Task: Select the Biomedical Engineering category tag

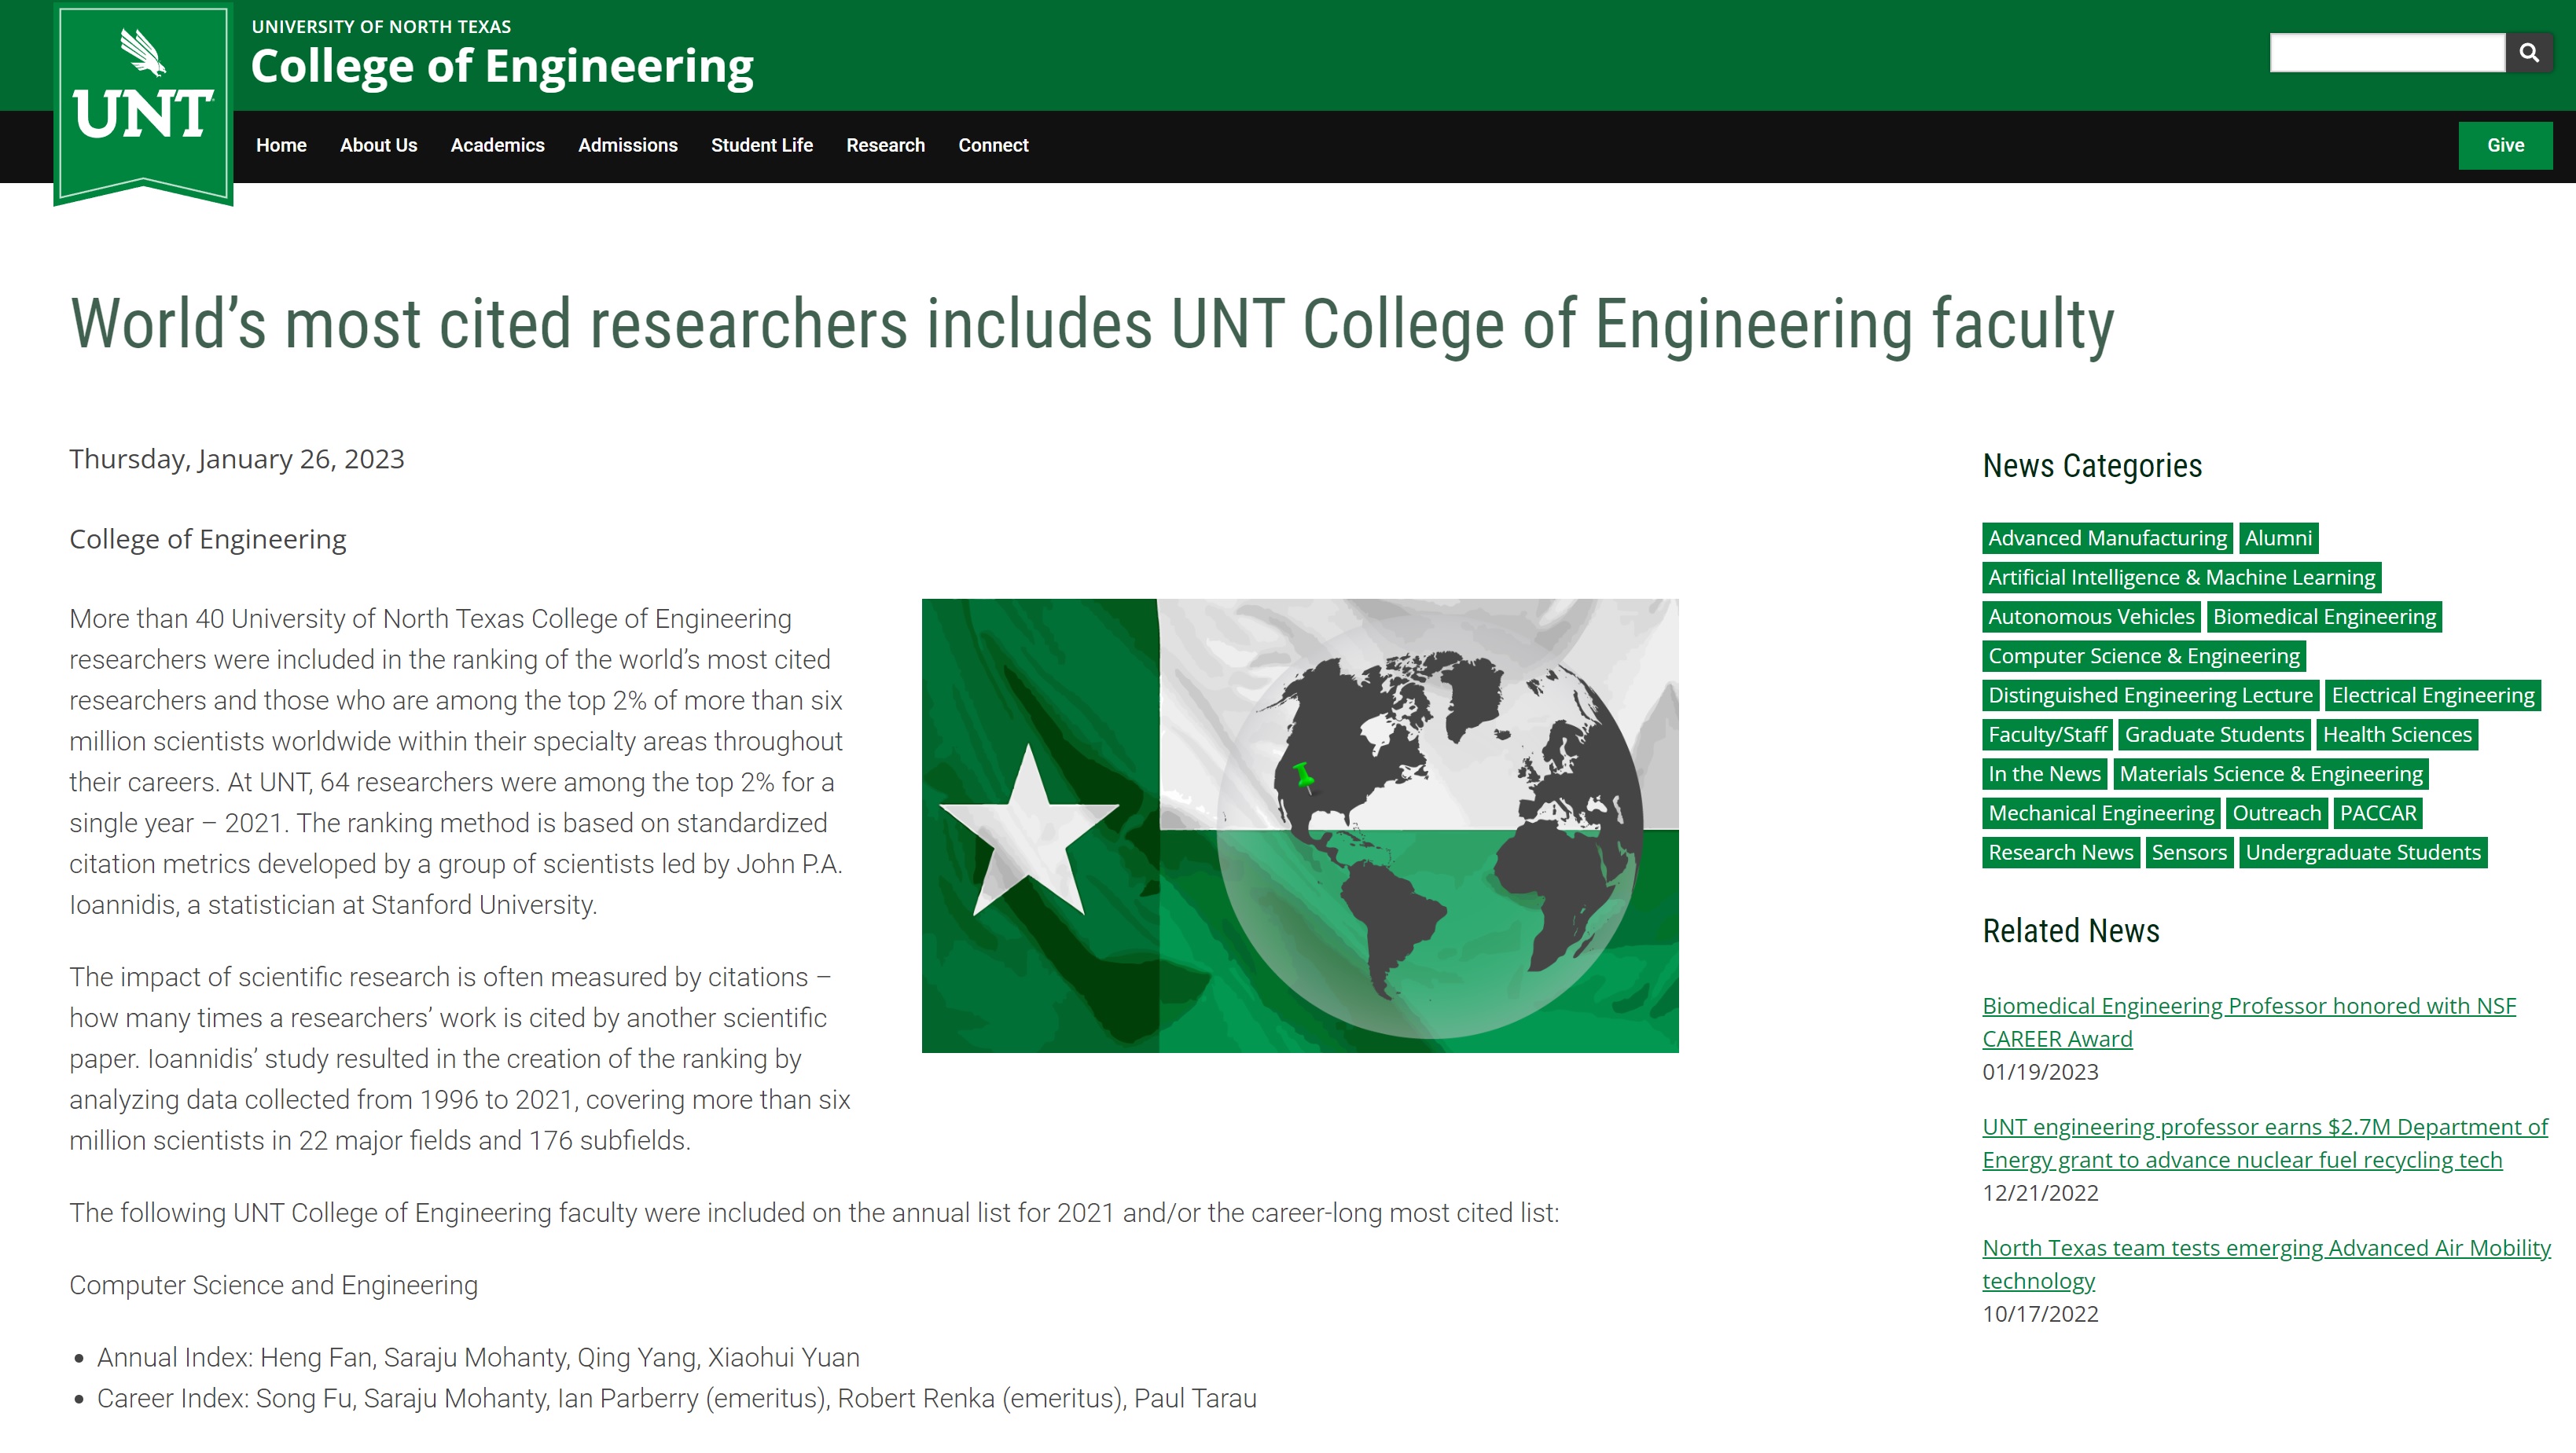Action: pos(2324,616)
